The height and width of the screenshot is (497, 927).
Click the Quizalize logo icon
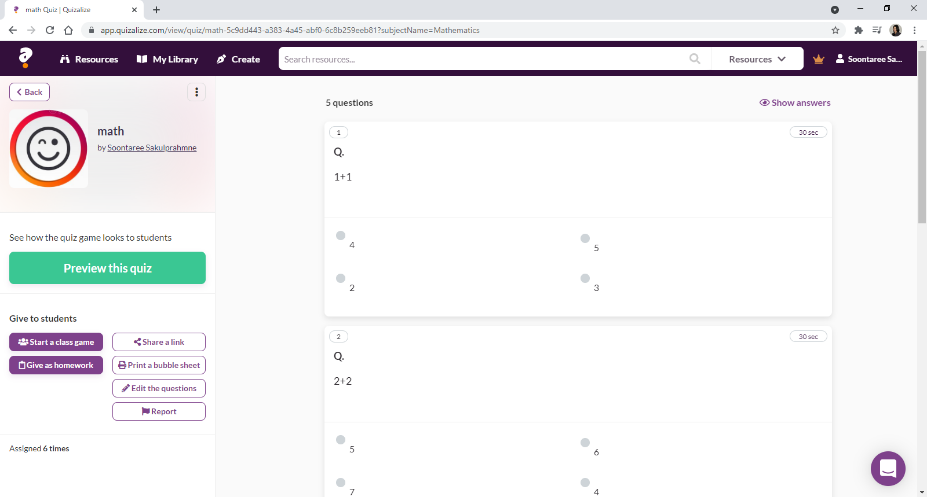tap(25, 58)
